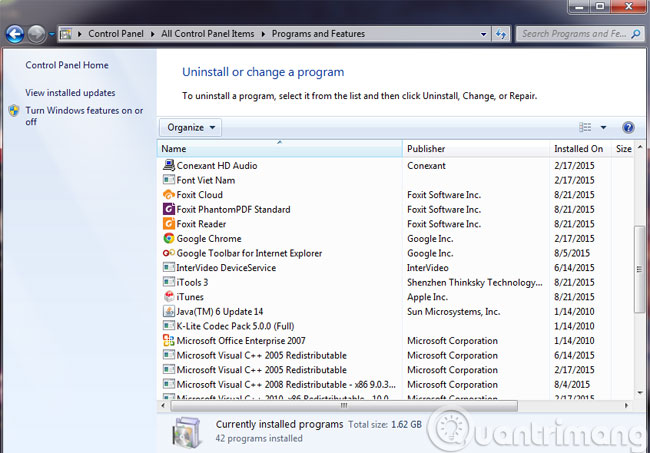Click the Java(TM) 6 Update 14 icon
This screenshot has width=650, height=453.
pos(169,311)
